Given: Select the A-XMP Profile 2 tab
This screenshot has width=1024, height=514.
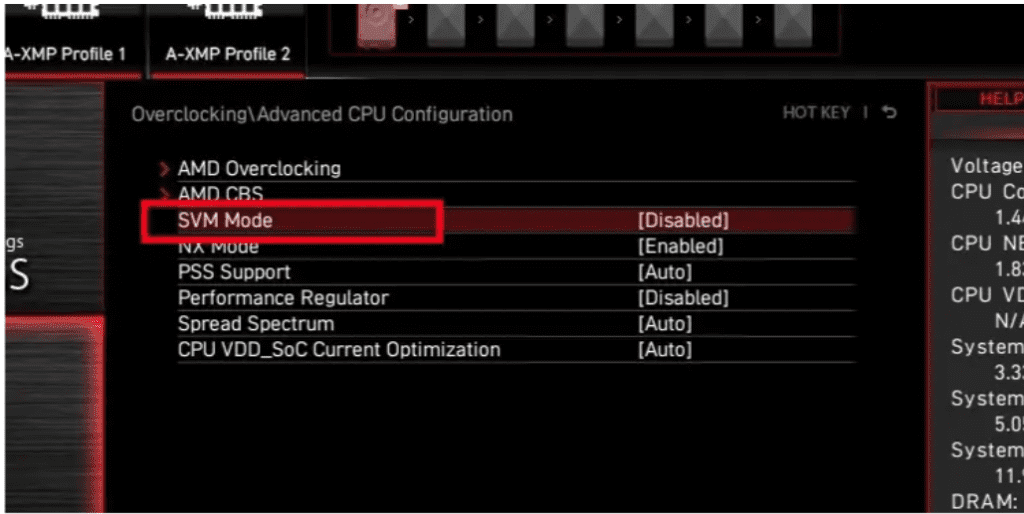Looking at the screenshot, I should [x=227, y=54].
